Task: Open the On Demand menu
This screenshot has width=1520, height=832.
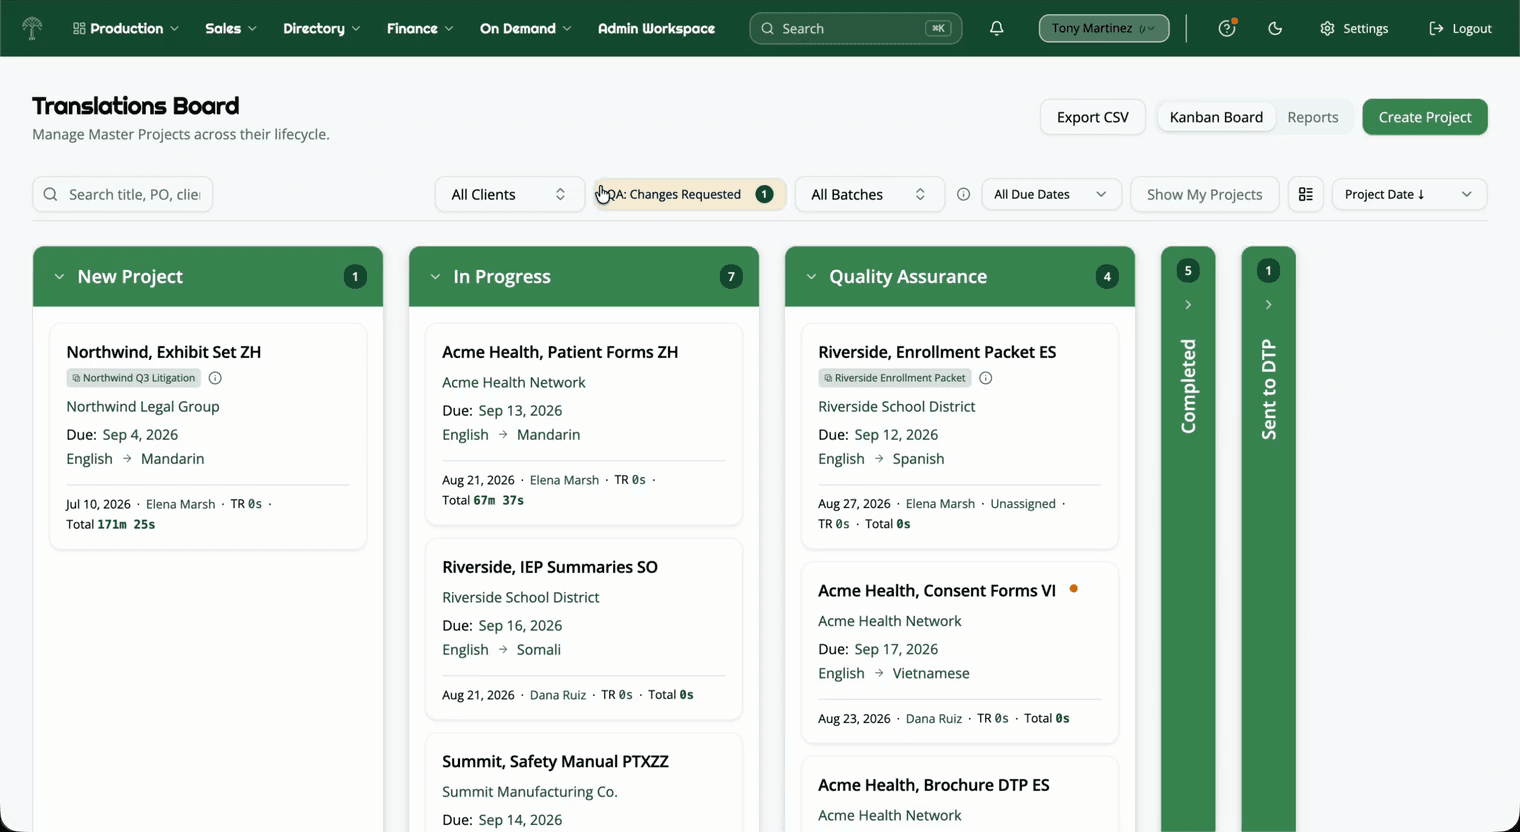Action: coord(526,28)
